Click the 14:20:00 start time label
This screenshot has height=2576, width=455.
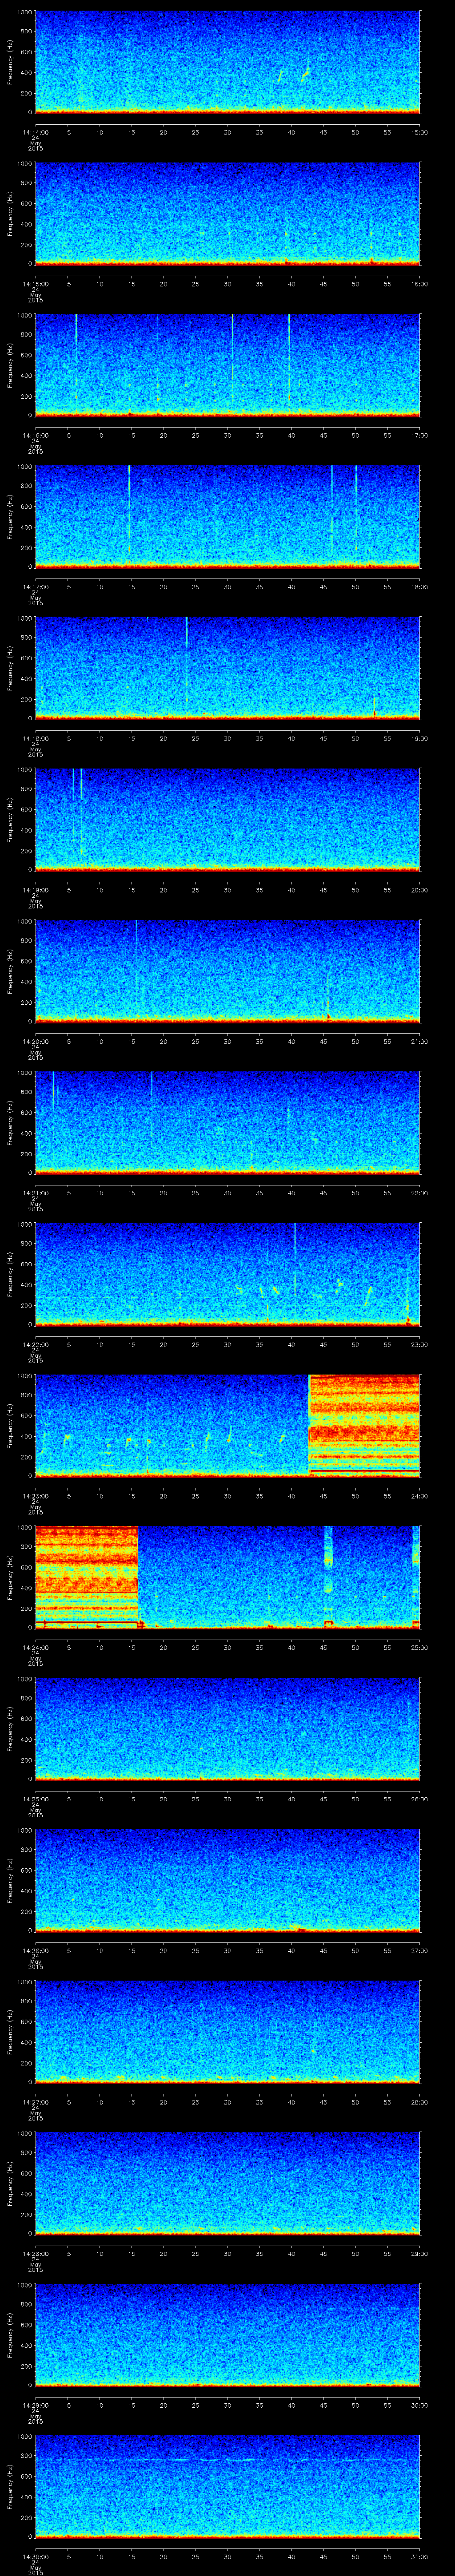pyautogui.click(x=35, y=1041)
